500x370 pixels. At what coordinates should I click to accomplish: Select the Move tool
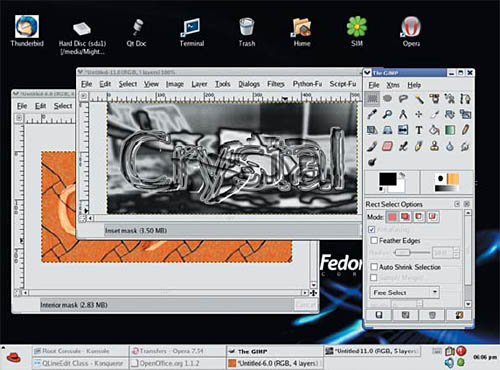(x=419, y=114)
